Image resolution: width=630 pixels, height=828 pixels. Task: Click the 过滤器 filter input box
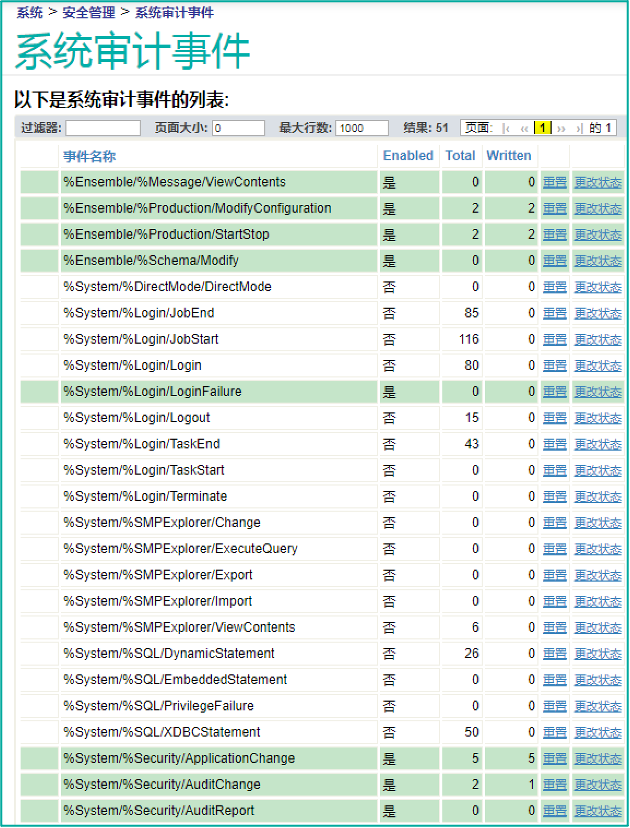point(103,128)
